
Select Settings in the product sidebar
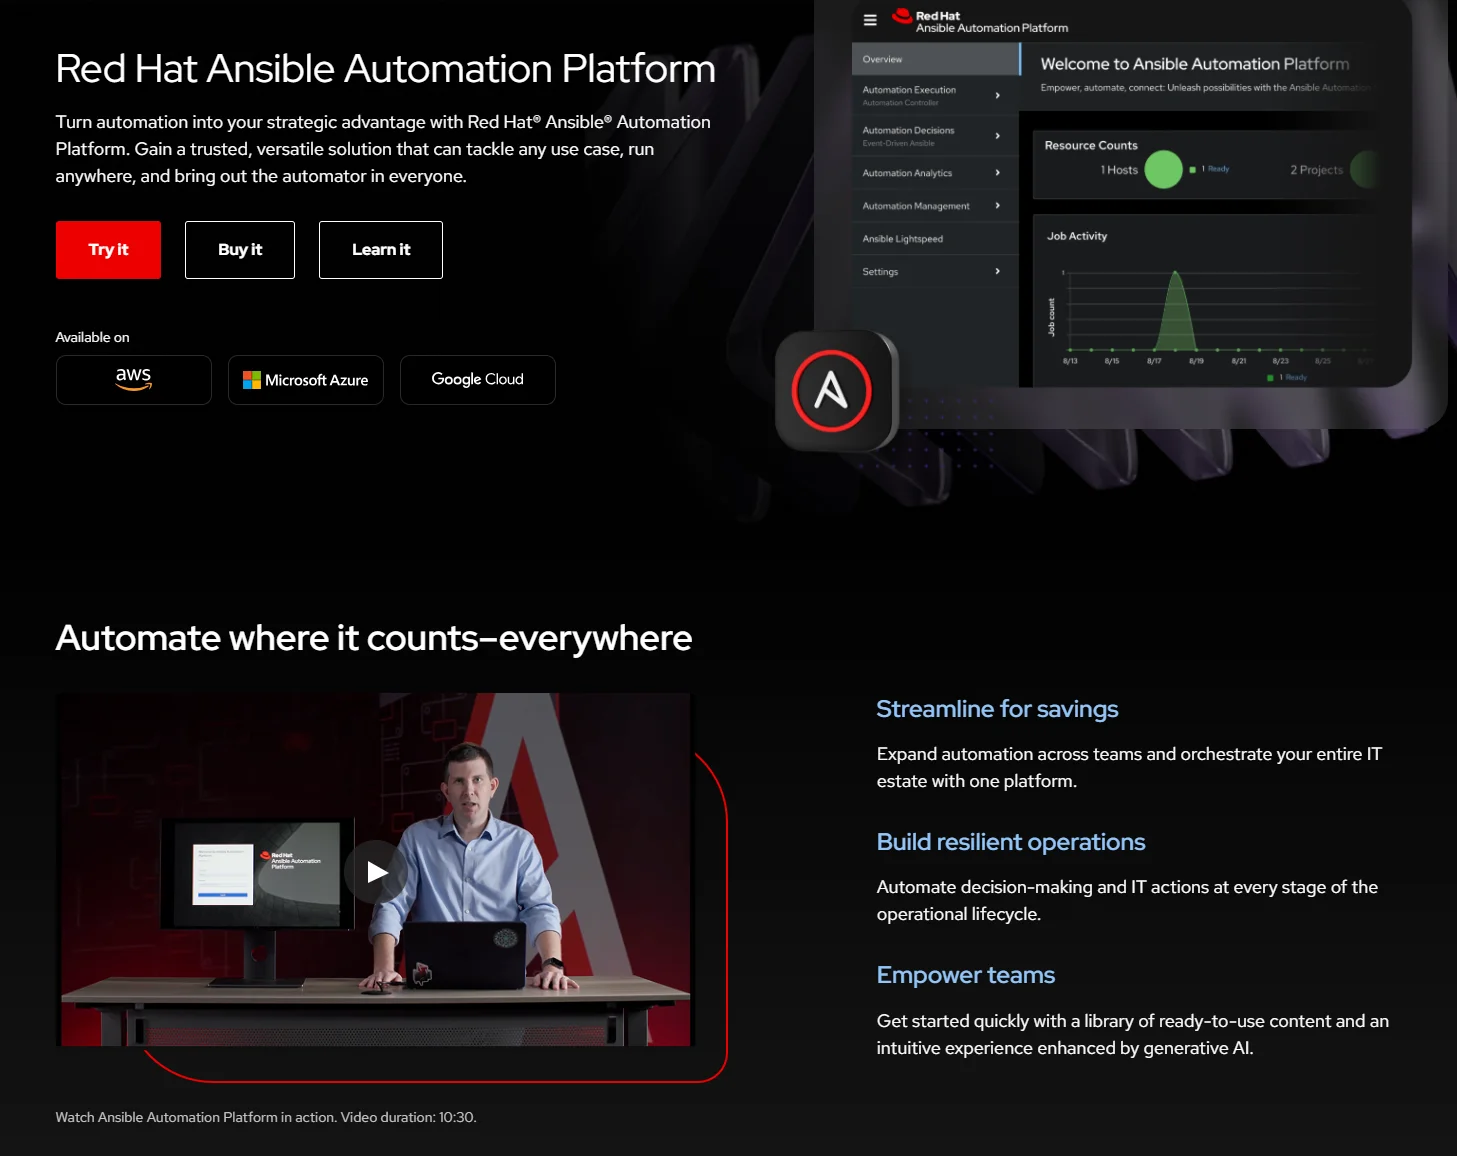(936, 272)
